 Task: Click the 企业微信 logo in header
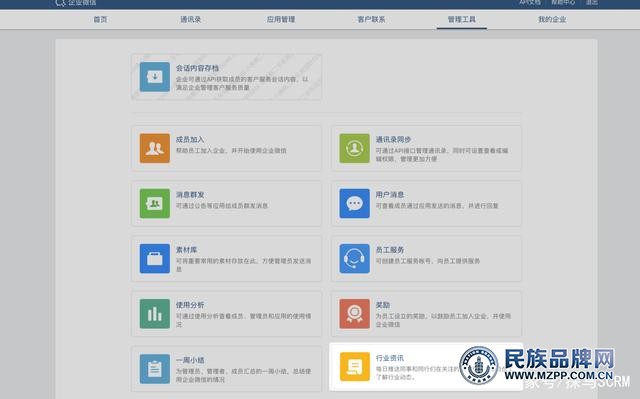(x=76, y=3)
